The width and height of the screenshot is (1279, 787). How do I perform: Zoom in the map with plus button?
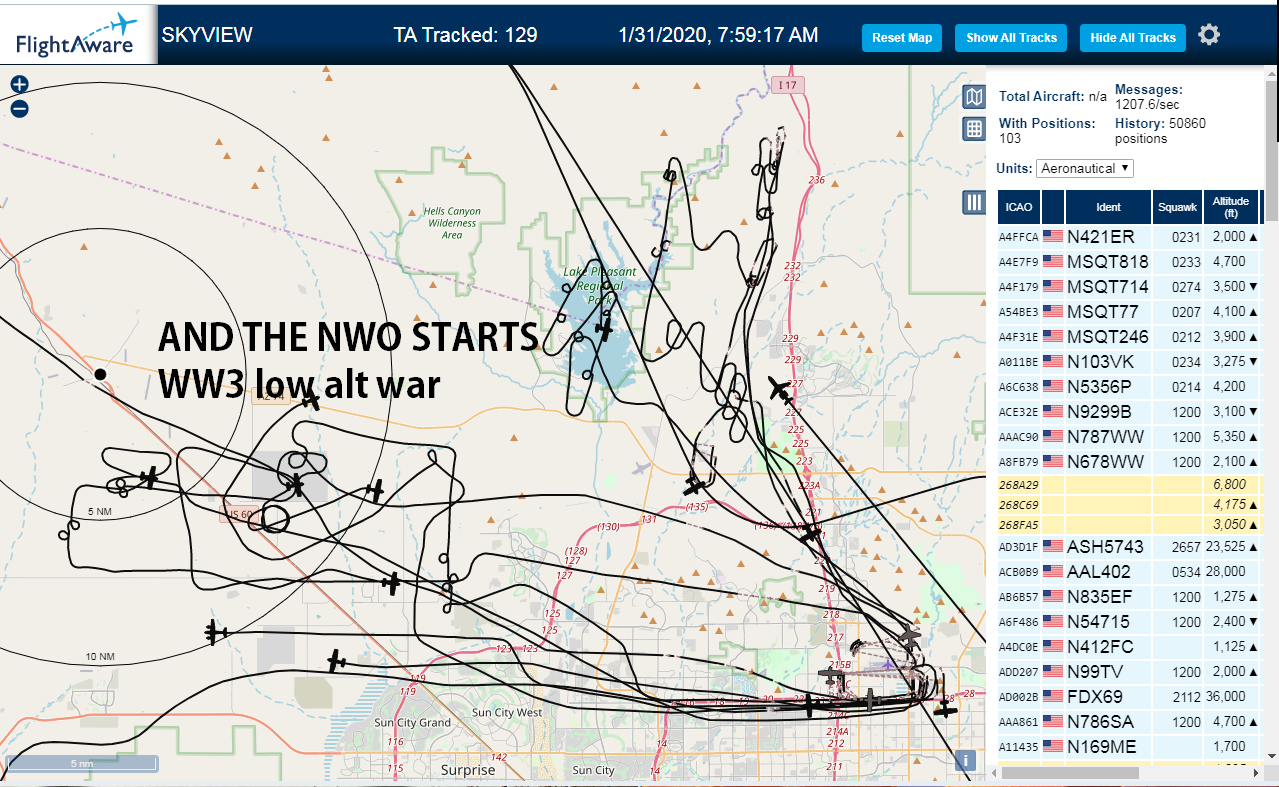coord(19,85)
